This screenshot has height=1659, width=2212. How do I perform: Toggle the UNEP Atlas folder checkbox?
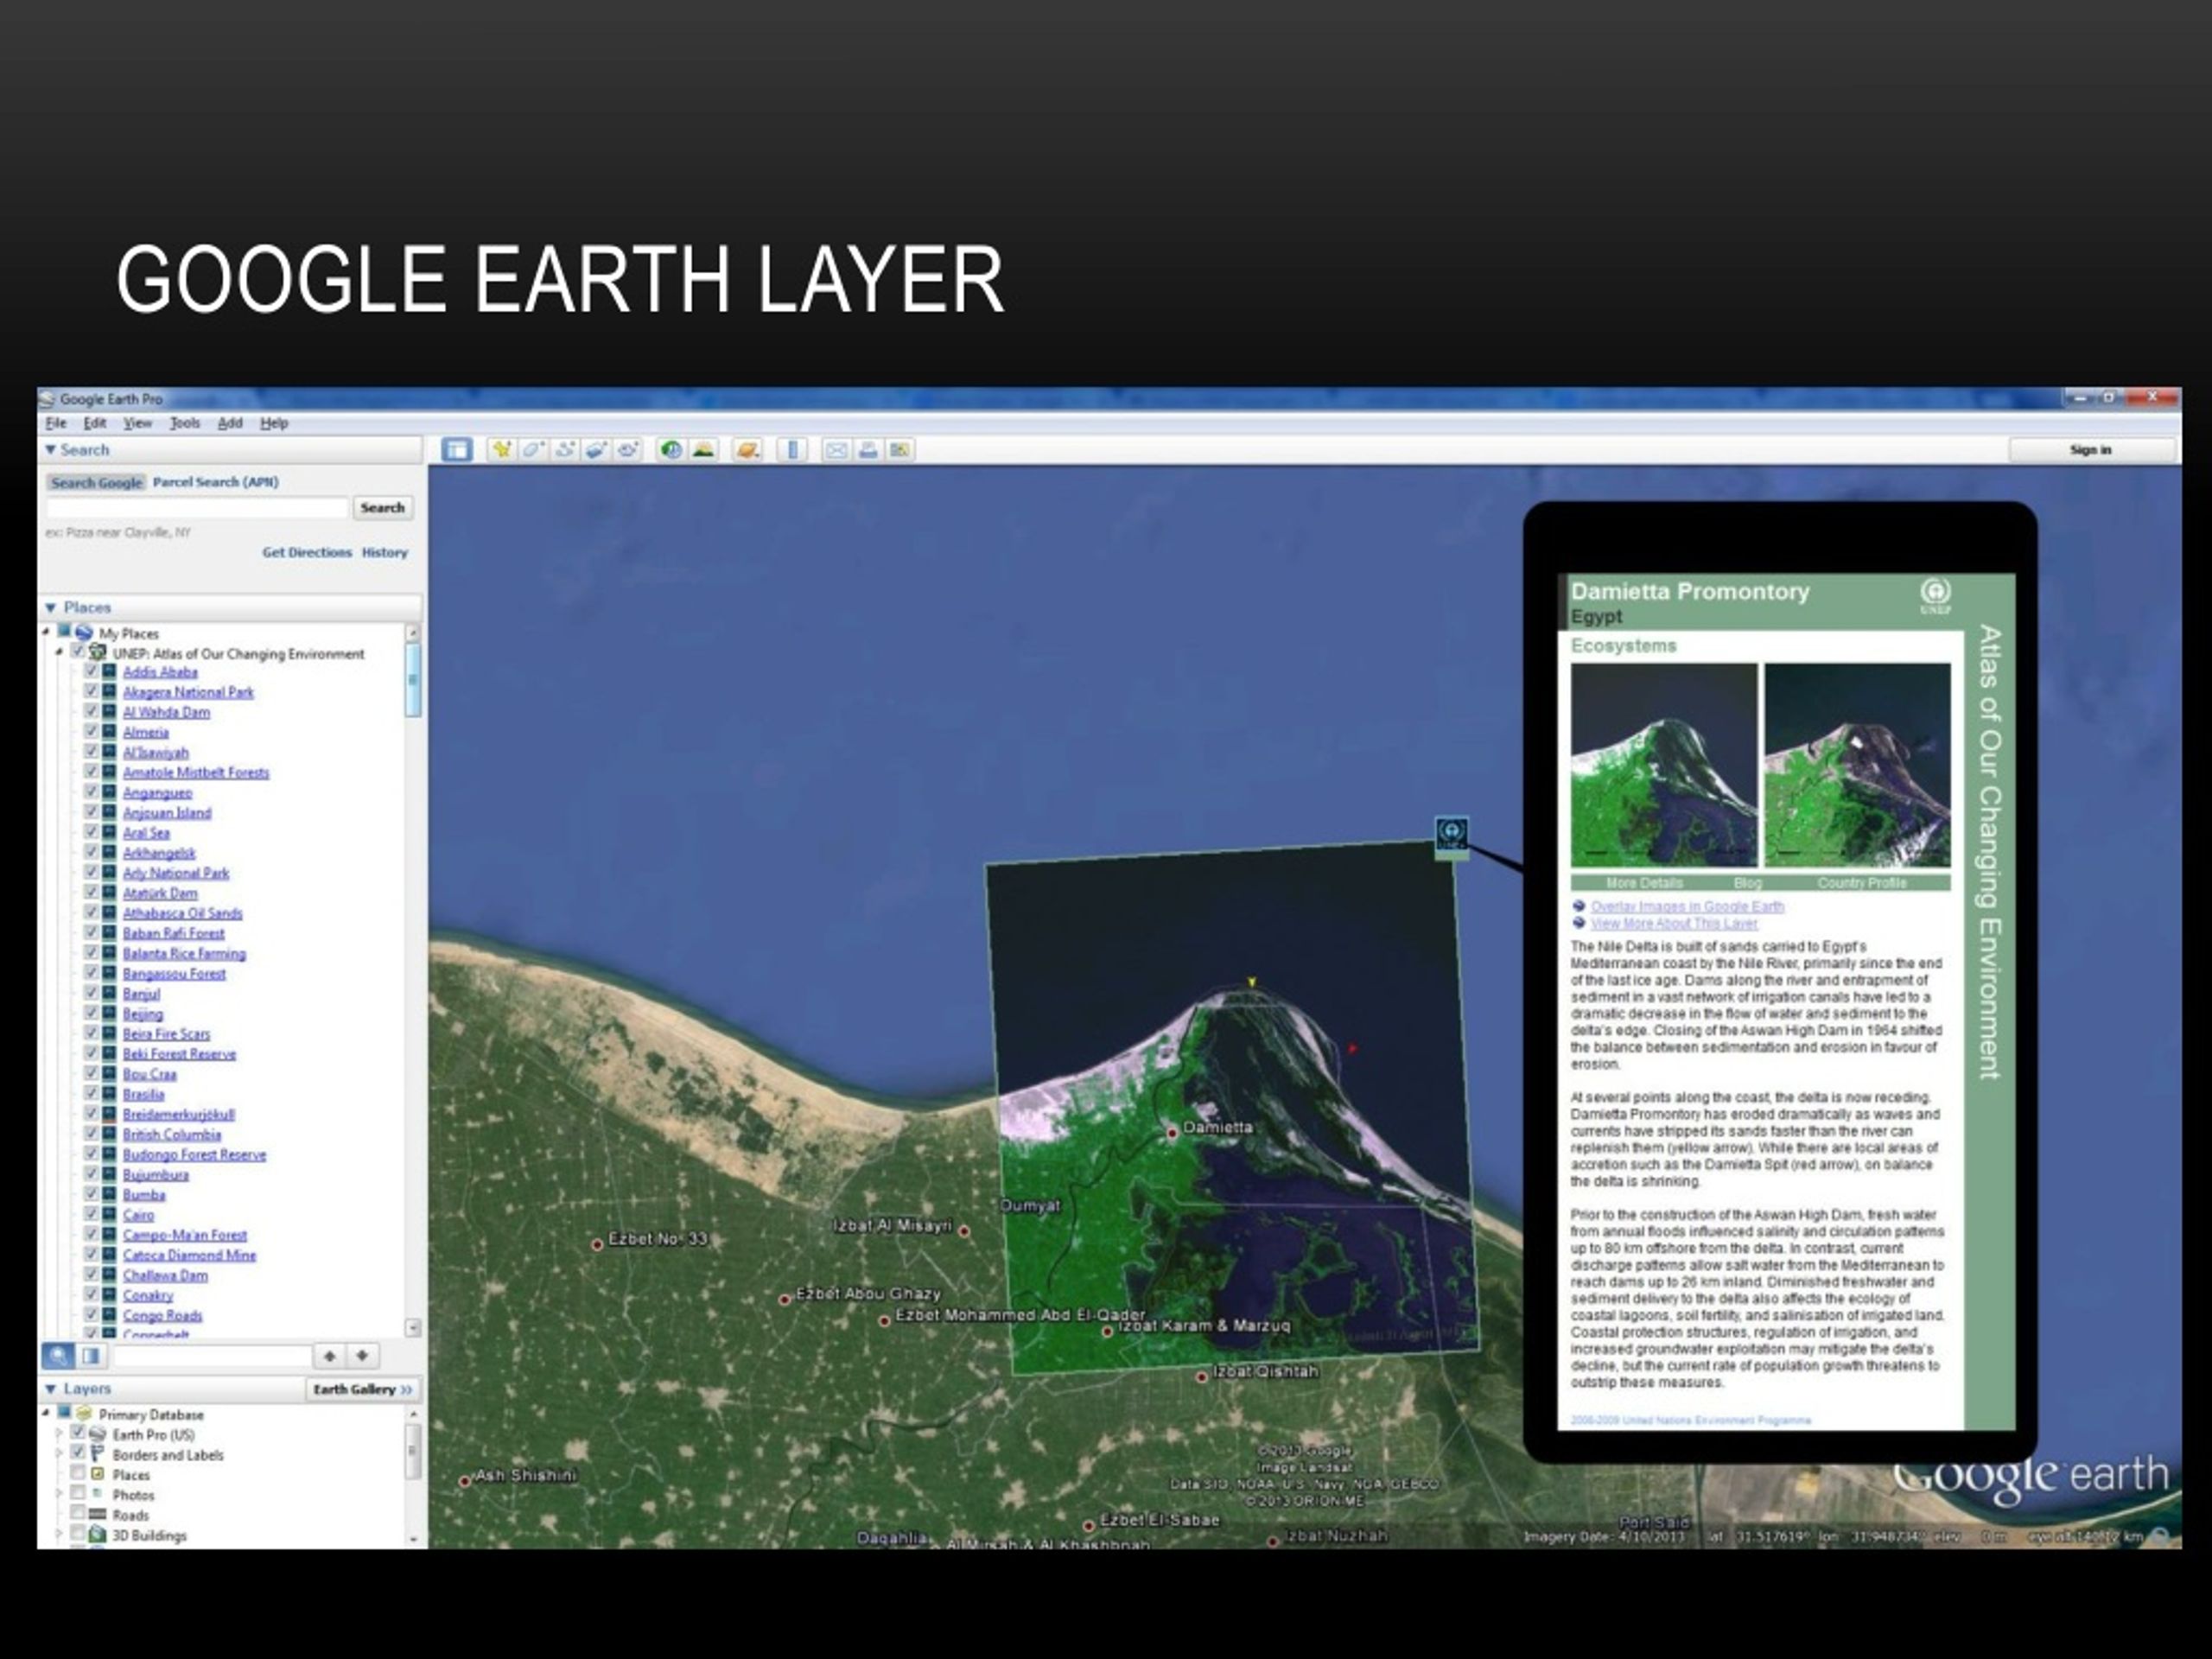point(77,652)
